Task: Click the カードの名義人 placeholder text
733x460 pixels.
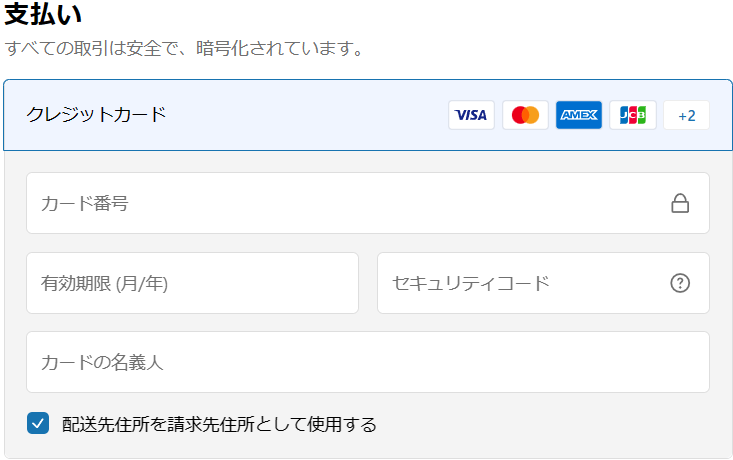Action: point(102,362)
